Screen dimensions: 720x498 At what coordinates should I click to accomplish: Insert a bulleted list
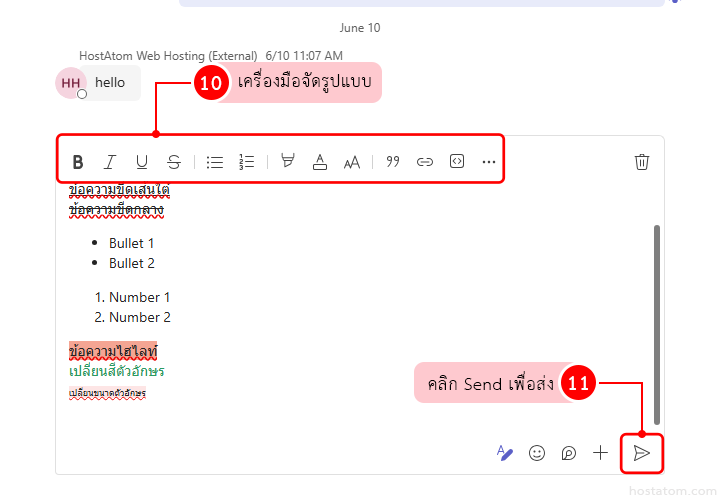tap(214, 162)
